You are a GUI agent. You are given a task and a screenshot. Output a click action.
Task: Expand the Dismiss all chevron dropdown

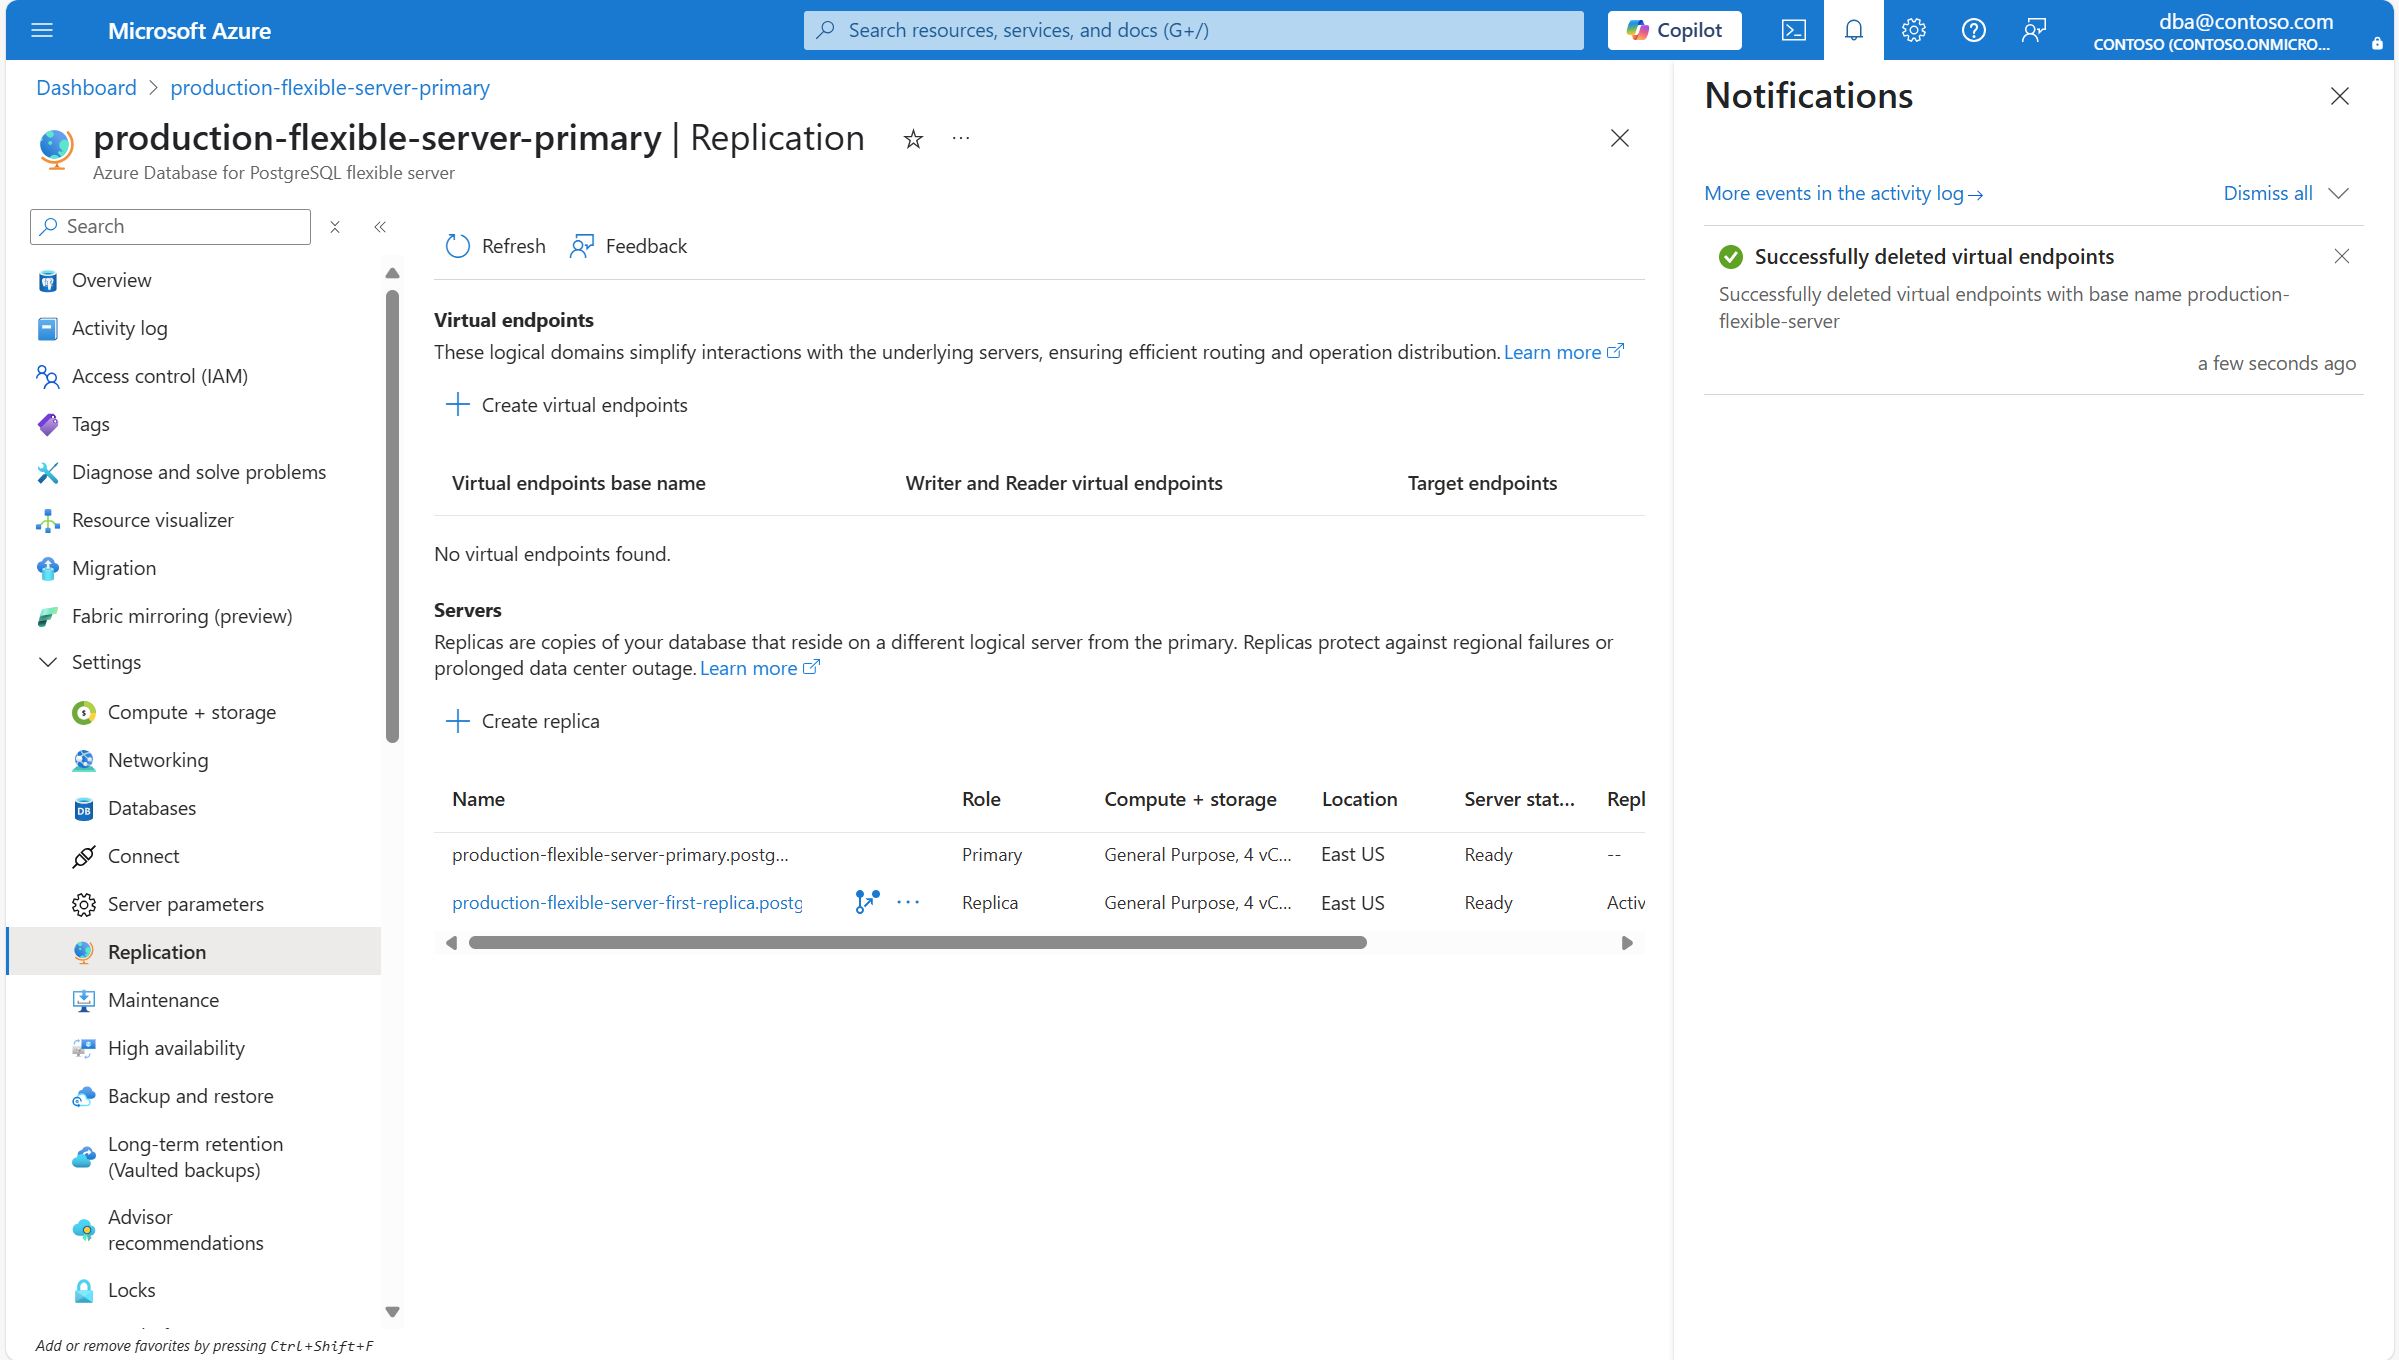point(2338,193)
